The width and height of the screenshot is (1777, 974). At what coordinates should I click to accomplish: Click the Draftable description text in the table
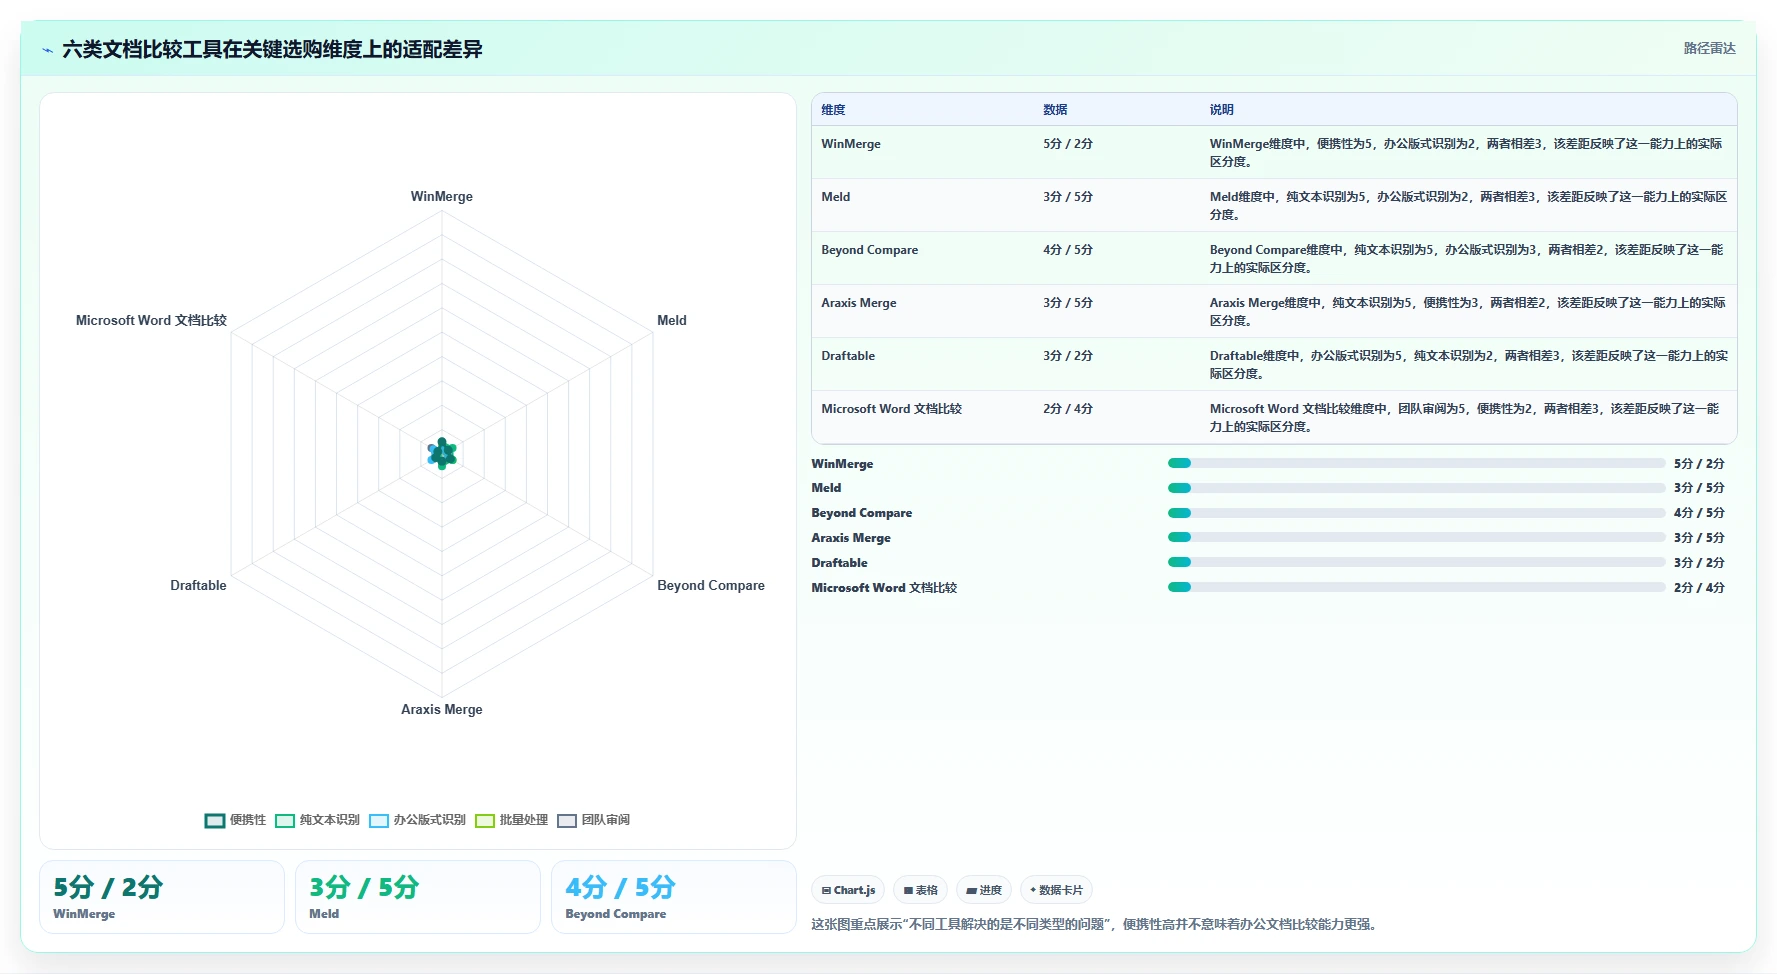(1468, 364)
